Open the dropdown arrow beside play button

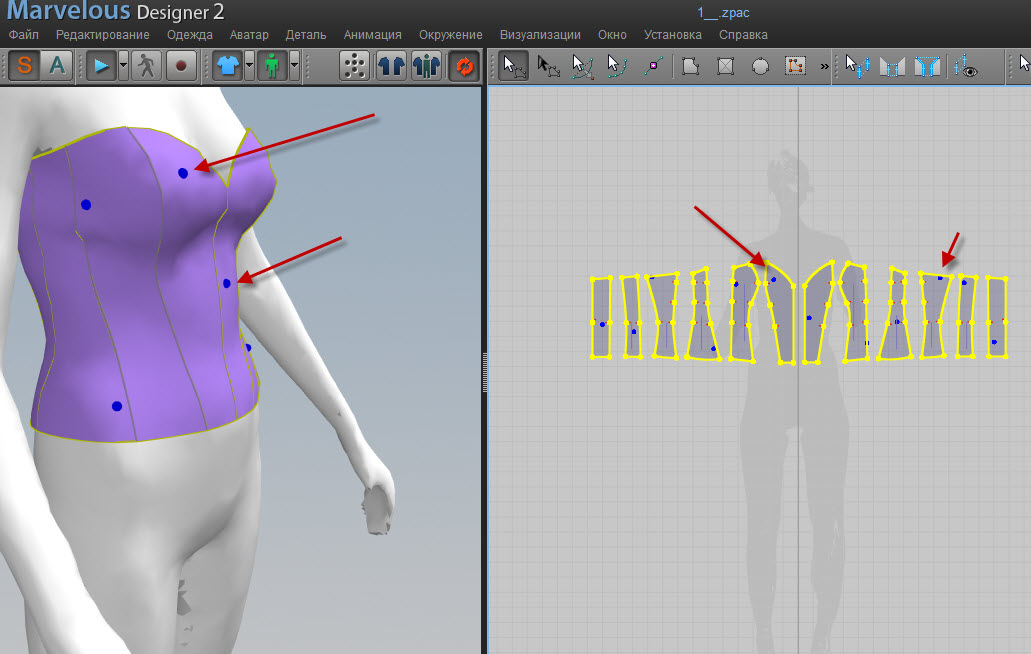123,67
